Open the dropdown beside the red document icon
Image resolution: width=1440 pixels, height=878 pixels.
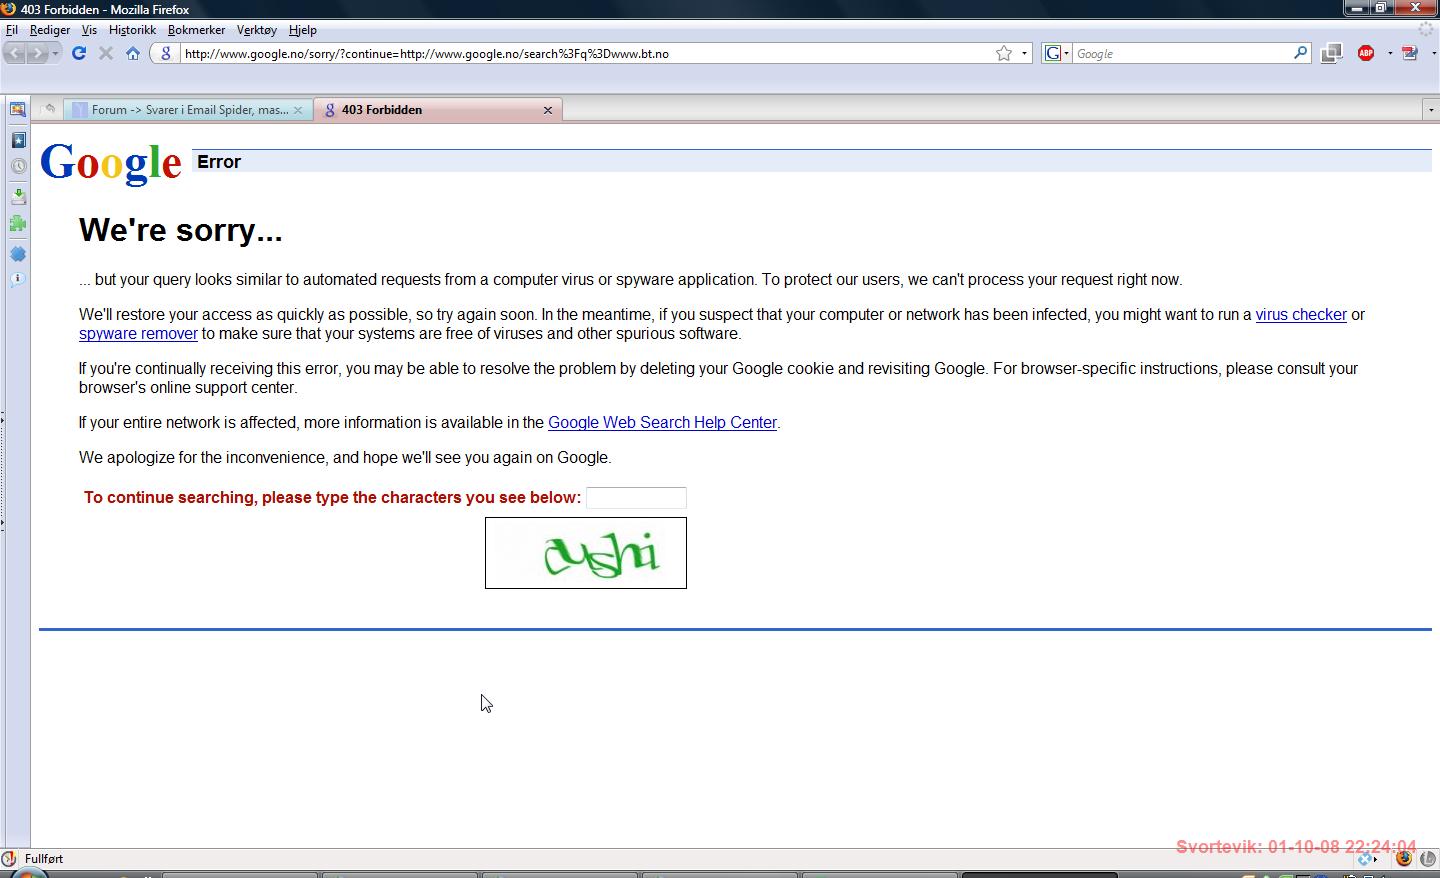pyautogui.click(x=1433, y=53)
